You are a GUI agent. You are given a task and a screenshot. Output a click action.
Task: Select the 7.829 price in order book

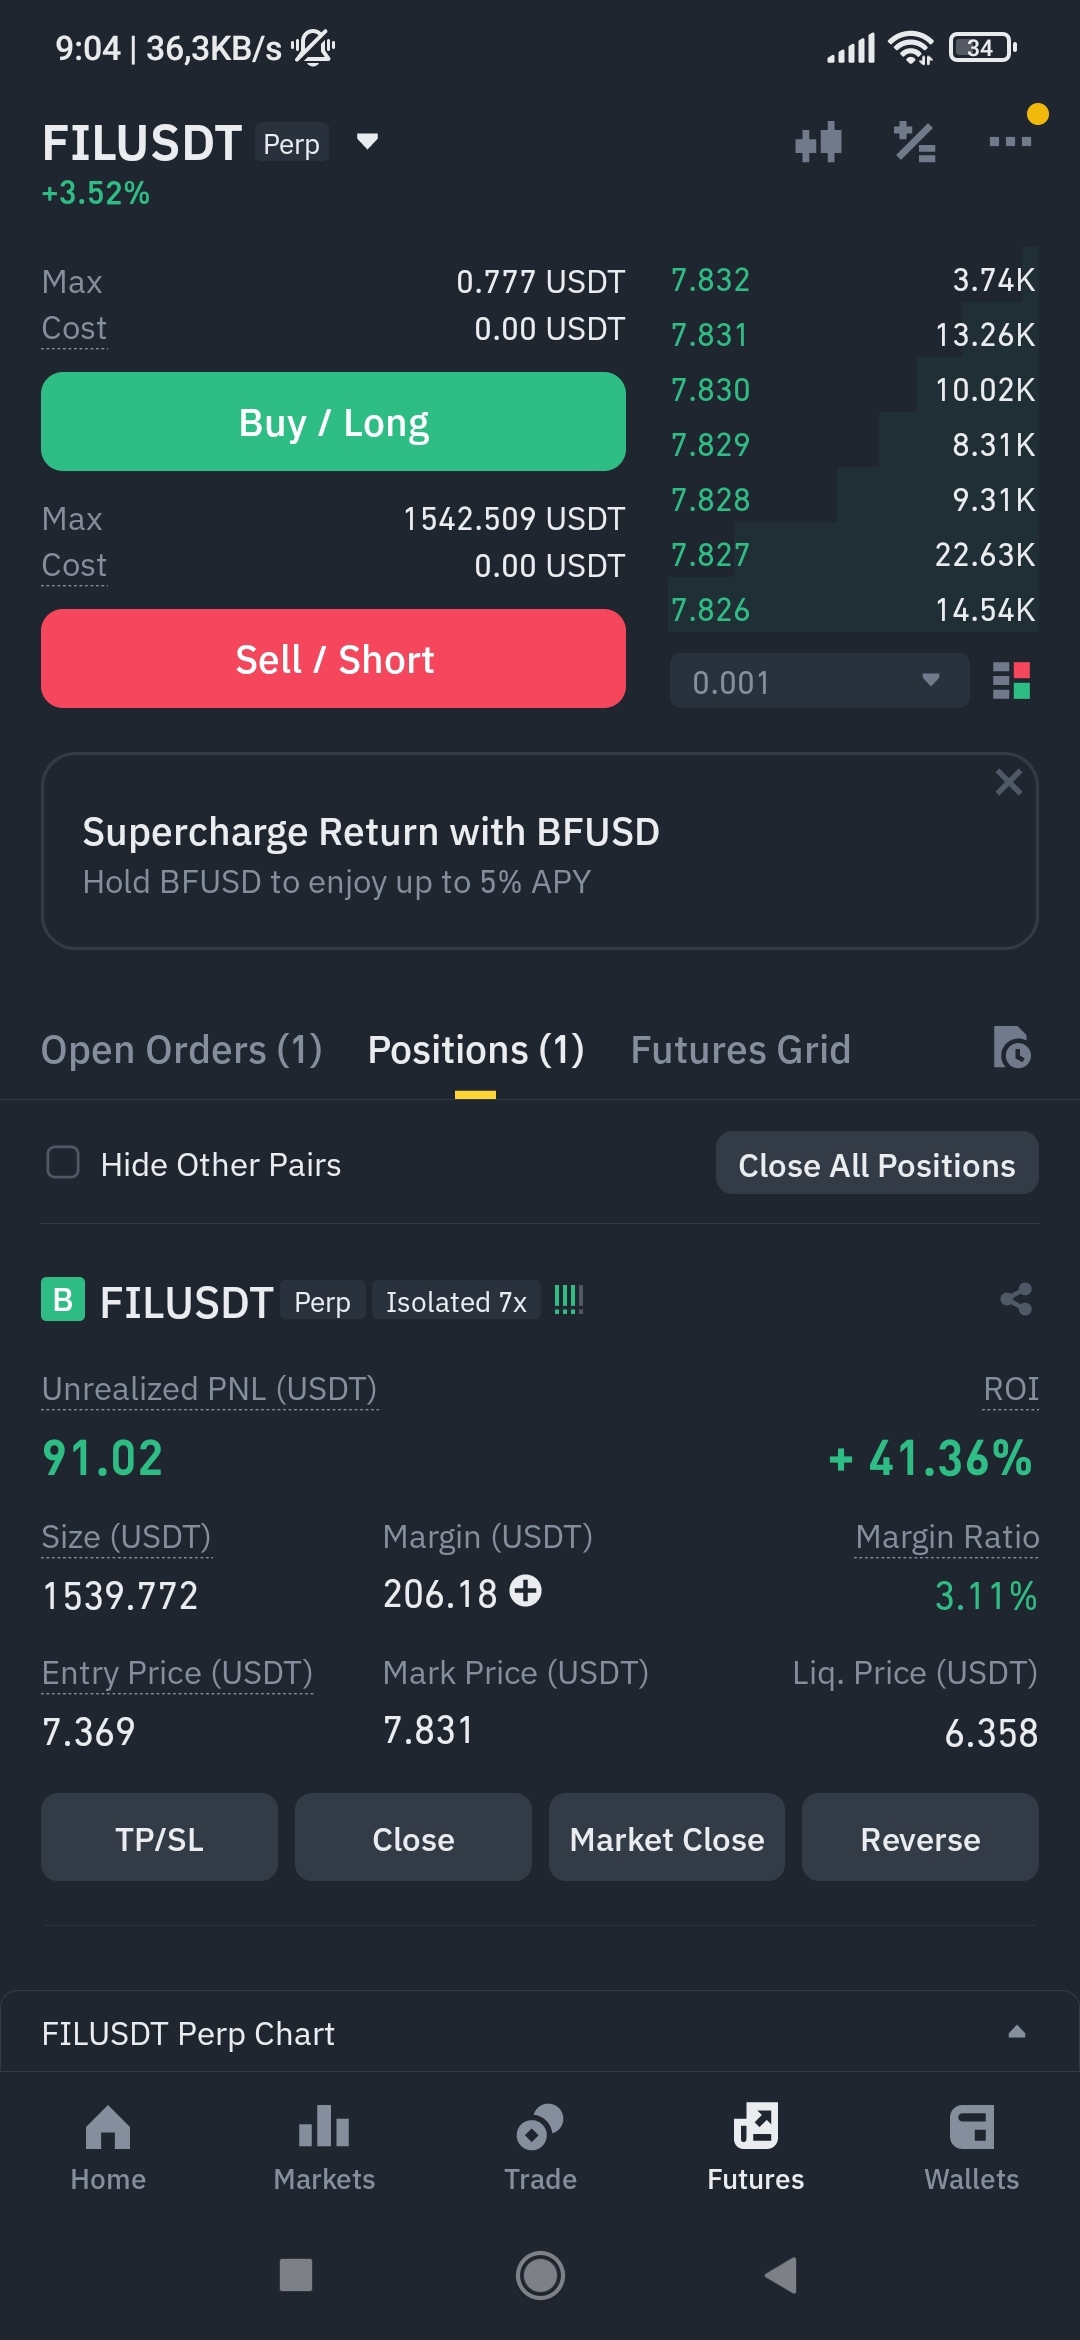click(x=710, y=445)
